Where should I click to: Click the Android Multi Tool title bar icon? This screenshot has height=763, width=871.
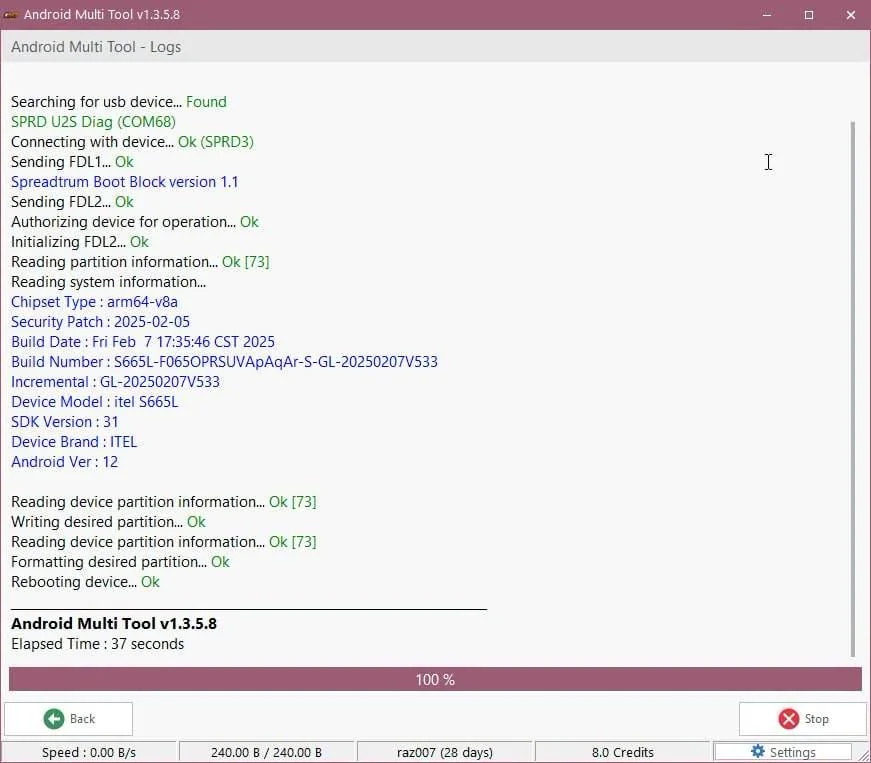point(11,14)
